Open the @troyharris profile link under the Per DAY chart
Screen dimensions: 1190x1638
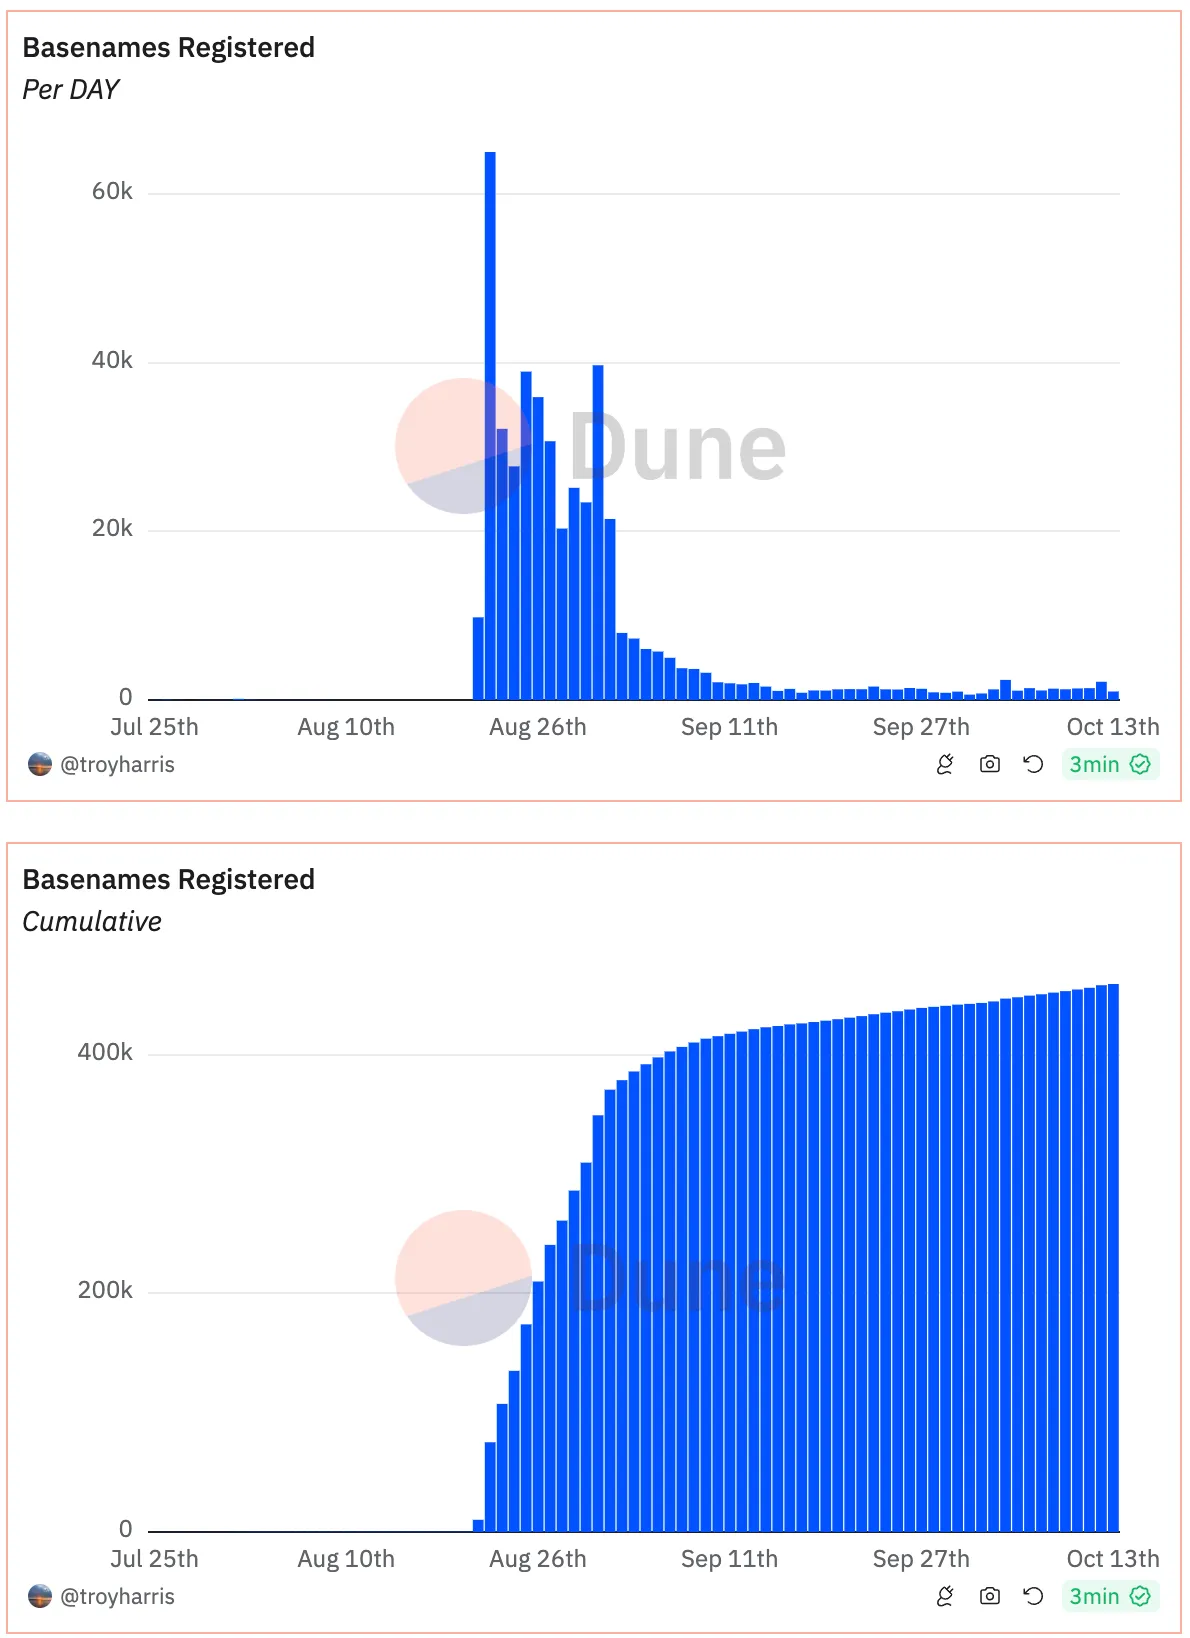coord(117,765)
